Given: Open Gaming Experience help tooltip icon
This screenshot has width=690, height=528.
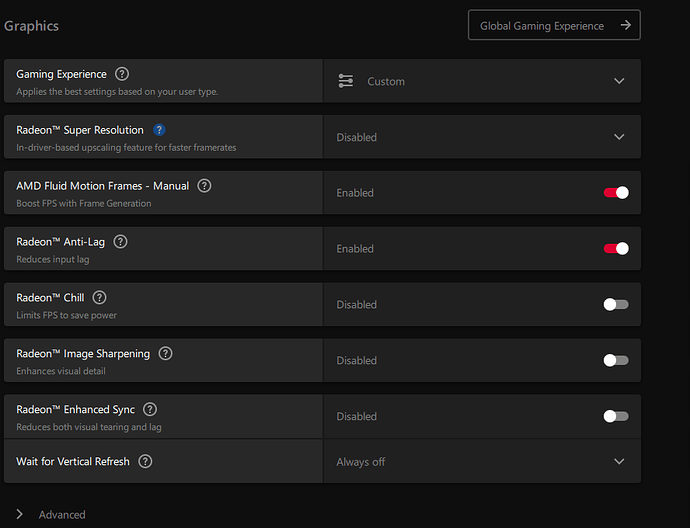Looking at the screenshot, I should pos(122,74).
